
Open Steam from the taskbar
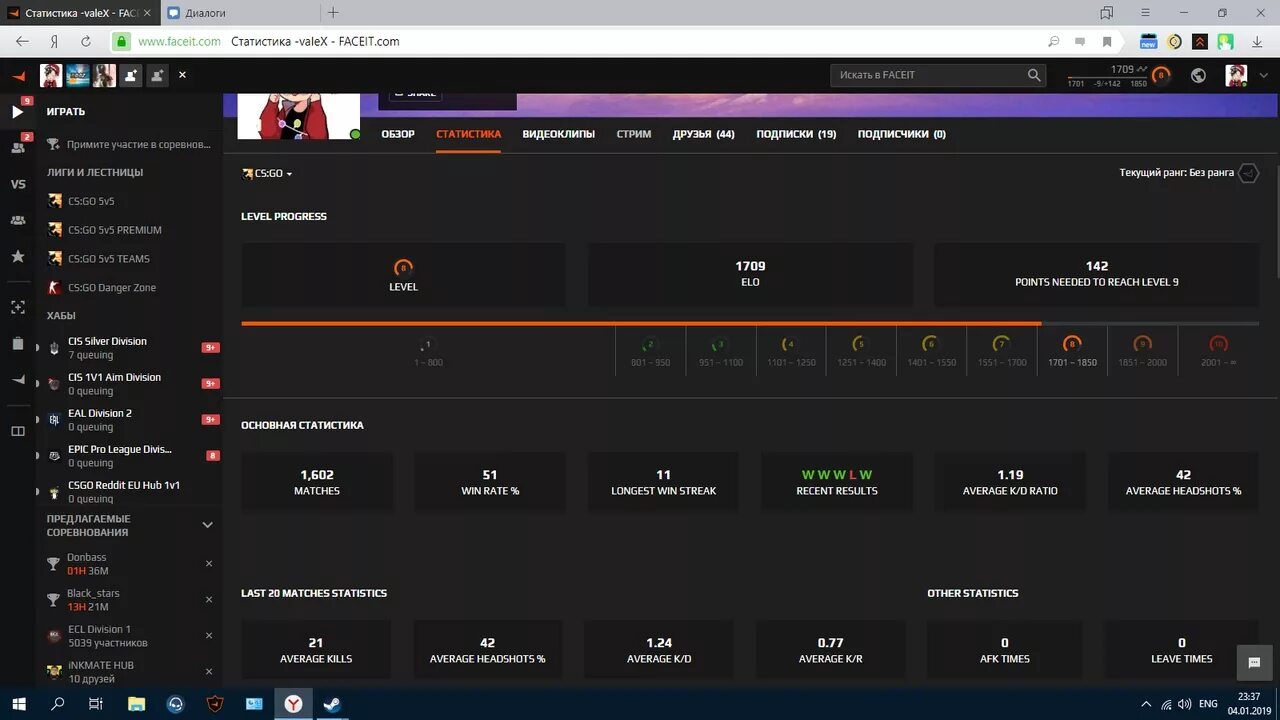tap(331, 704)
